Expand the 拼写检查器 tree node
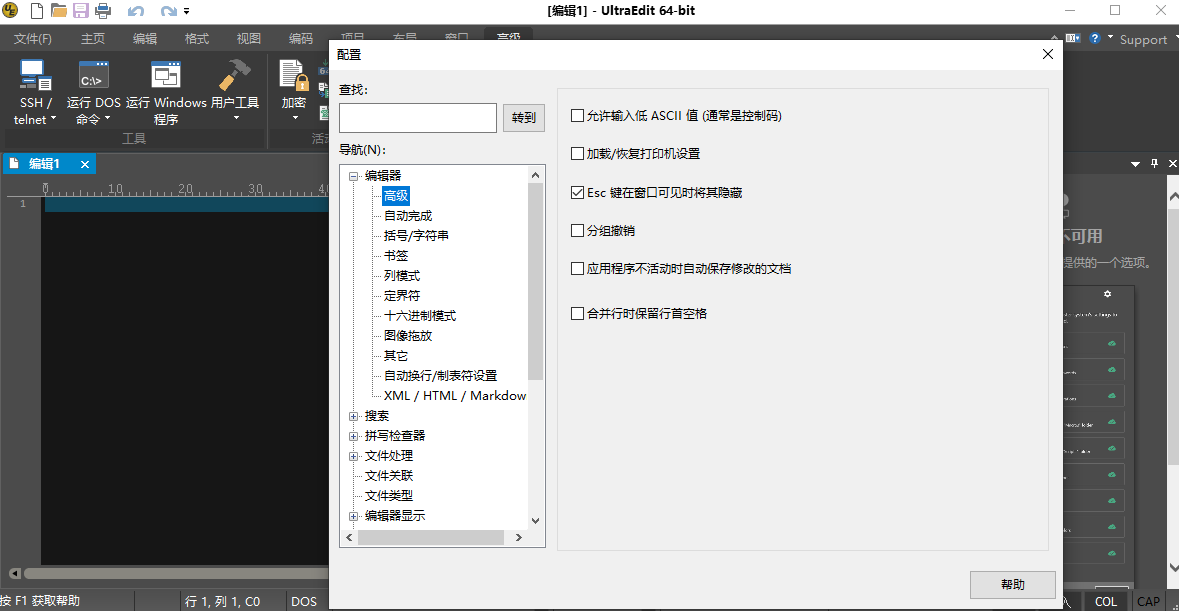 pos(354,435)
